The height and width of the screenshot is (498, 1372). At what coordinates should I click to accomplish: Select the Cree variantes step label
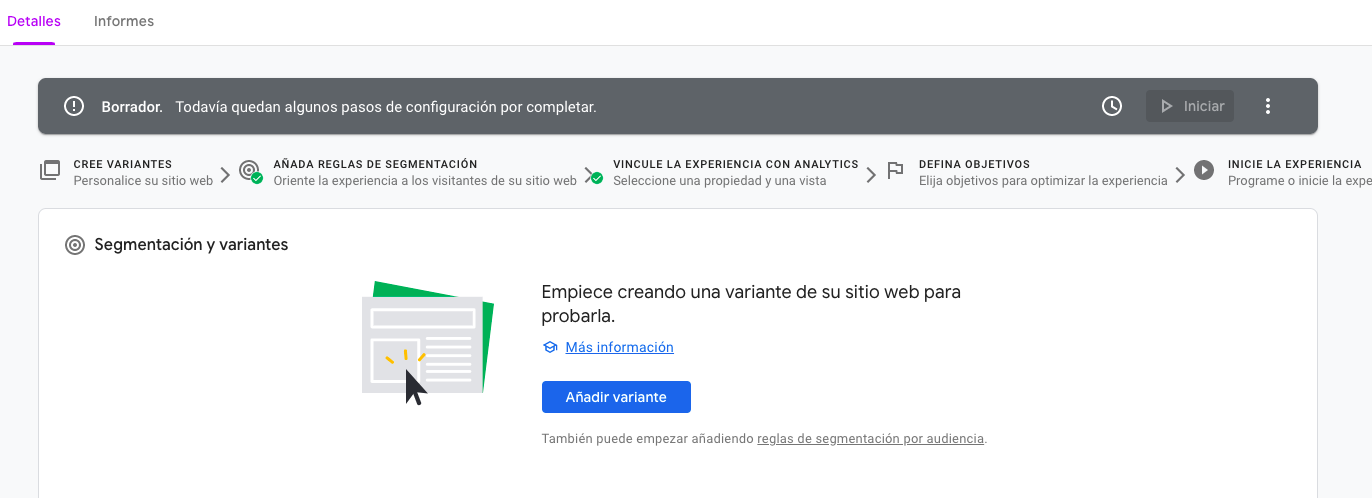click(x=123, y=164)
